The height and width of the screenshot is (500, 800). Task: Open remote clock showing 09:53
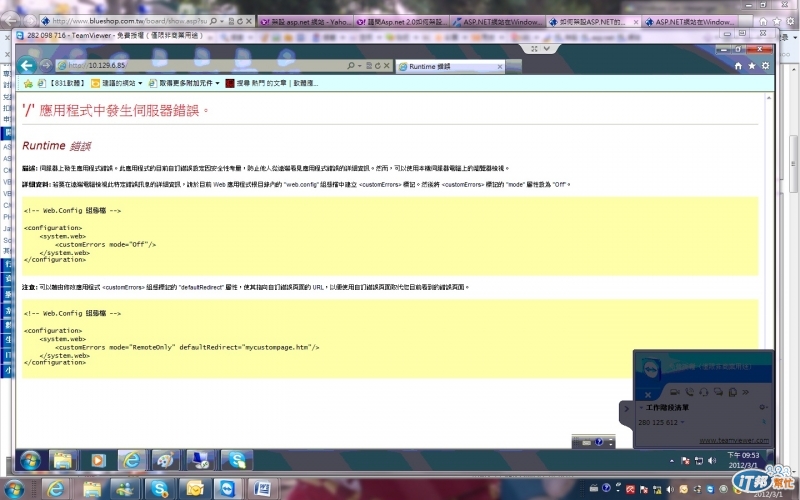[x=743, y=460]
